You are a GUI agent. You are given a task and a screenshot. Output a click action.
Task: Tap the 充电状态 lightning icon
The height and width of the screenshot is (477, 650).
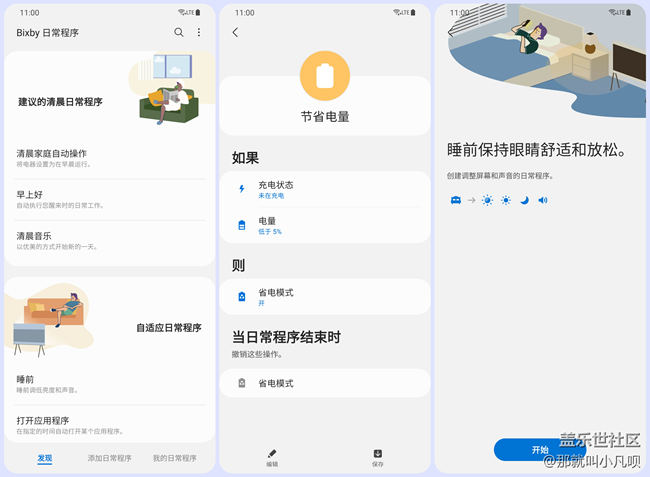click(x=241, y=189)
